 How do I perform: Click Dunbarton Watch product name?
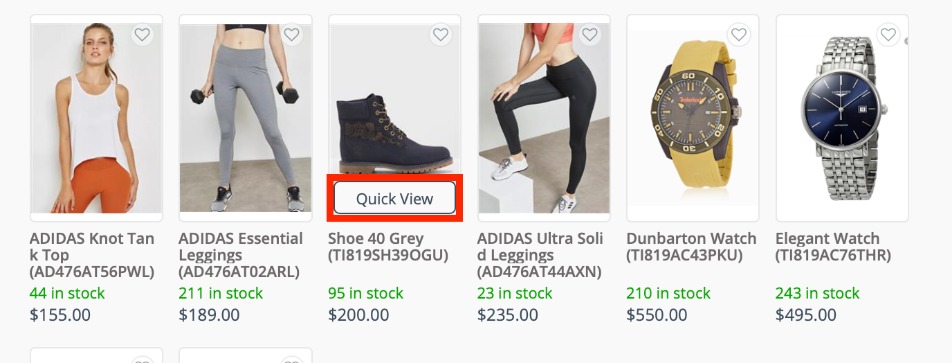[x=692, y=246]
